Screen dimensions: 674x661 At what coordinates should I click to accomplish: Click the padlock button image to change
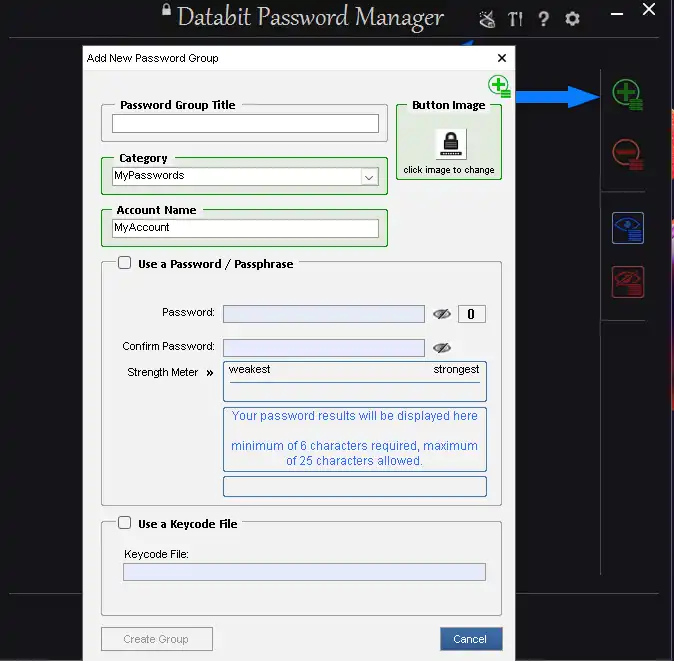pyautogui.click(x=450, y=143)
